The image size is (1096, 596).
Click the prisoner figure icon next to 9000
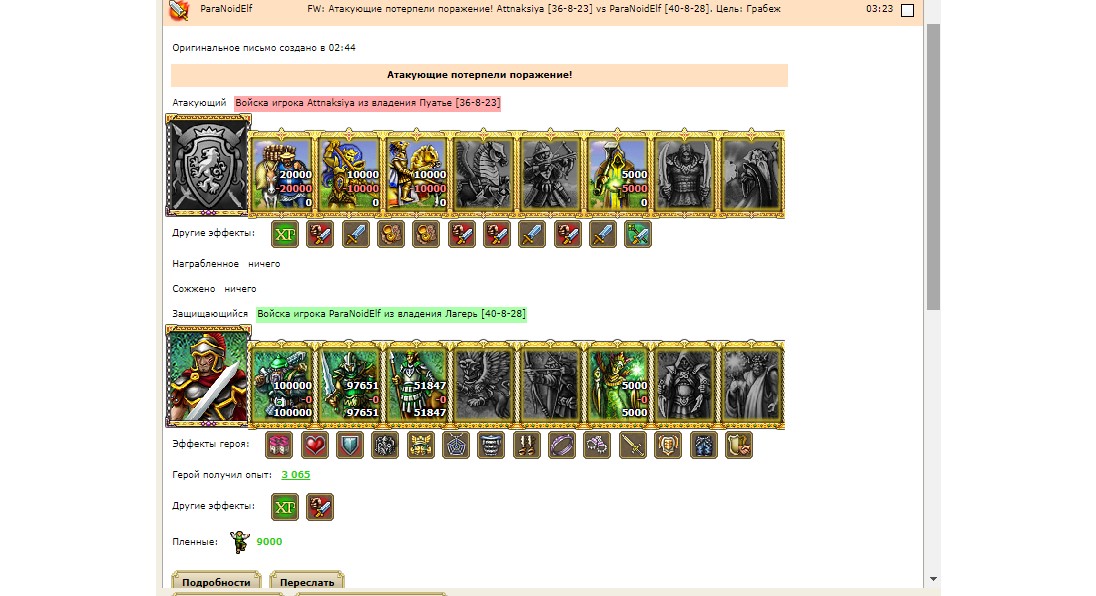coord(240,542)
